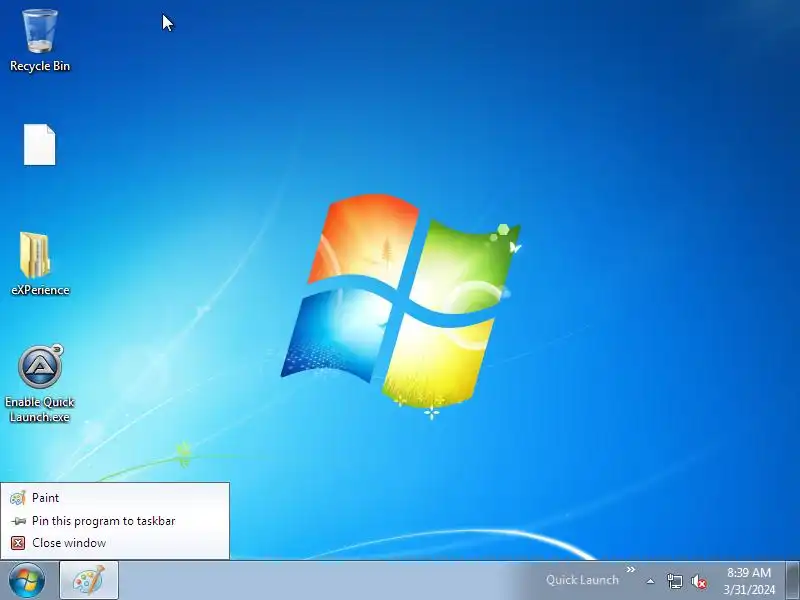
Task: Click the network status tray icon
Action: [674, 581]
